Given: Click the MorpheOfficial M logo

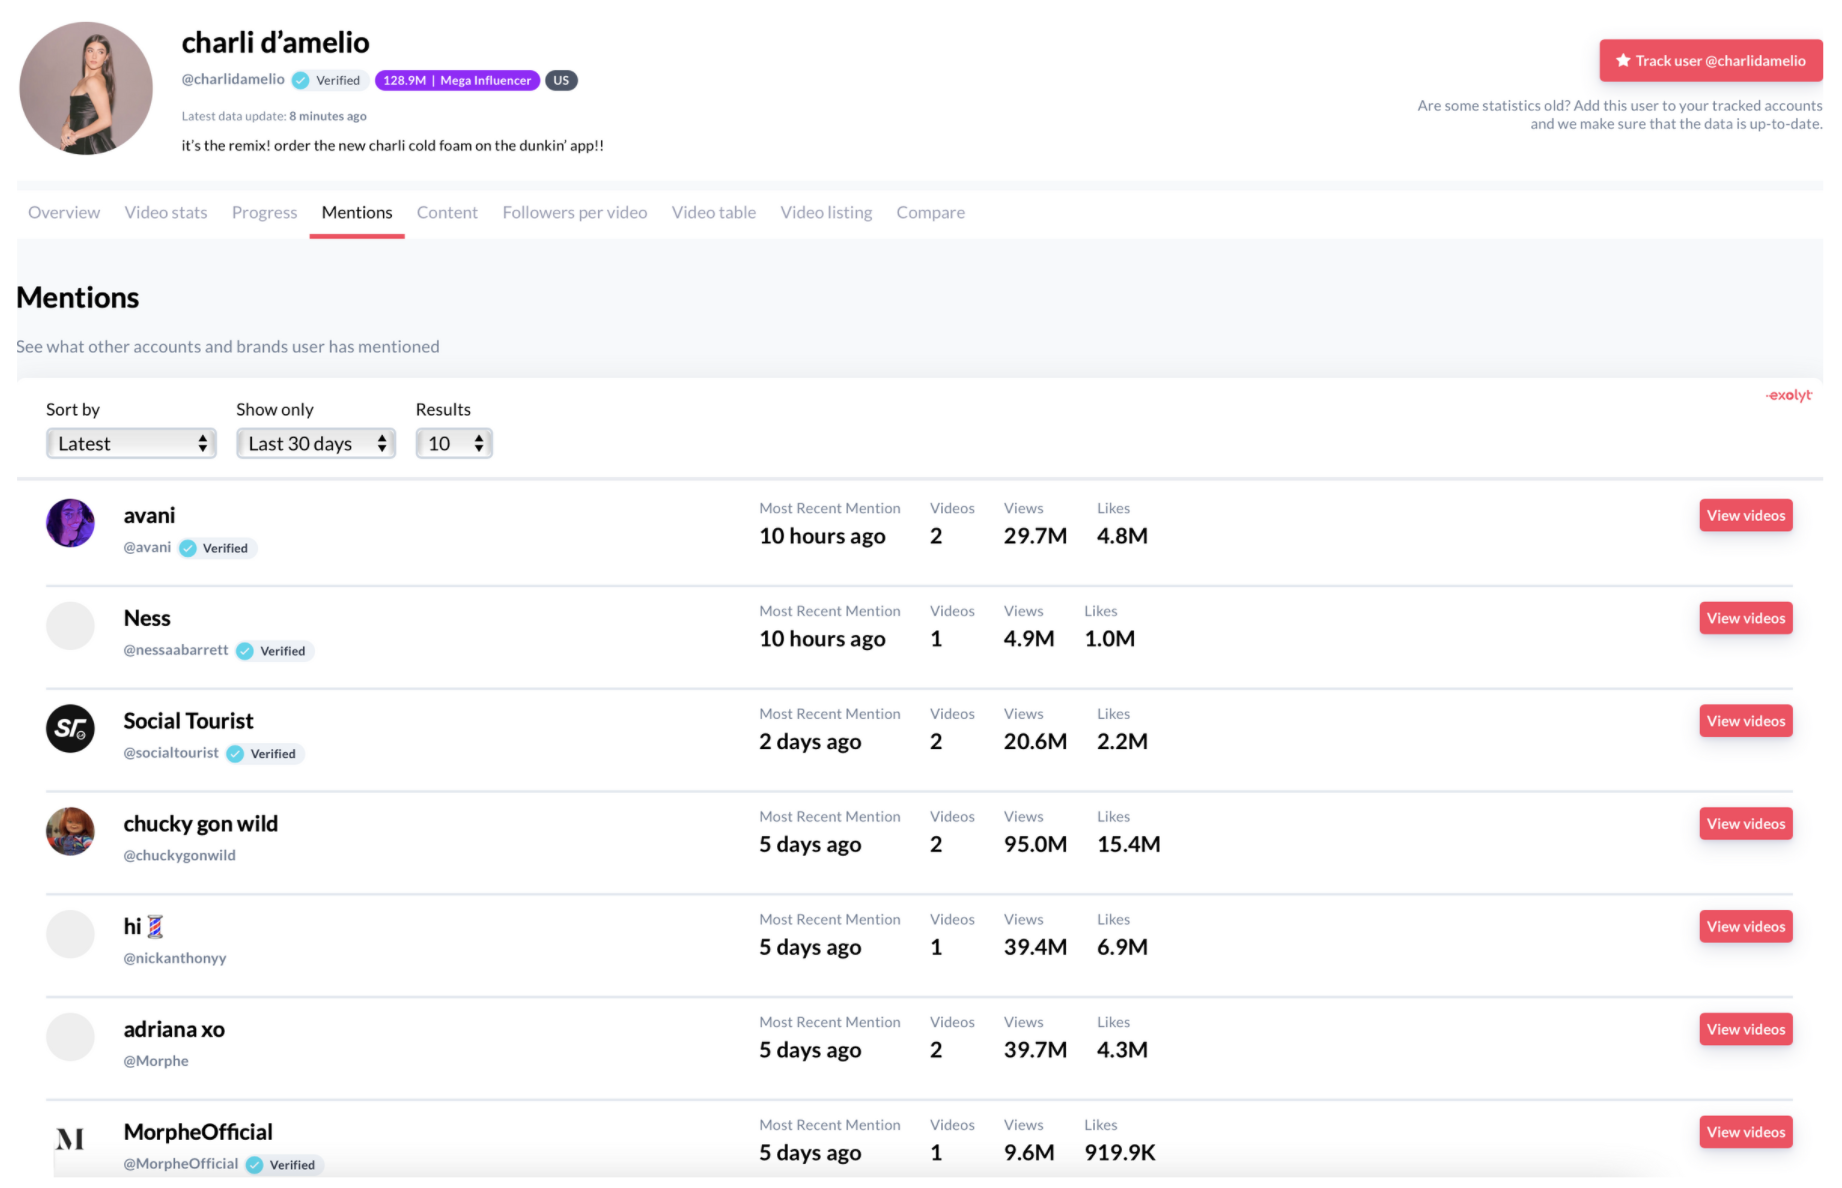Looking at the screenshot, I should pos(70,1139).
